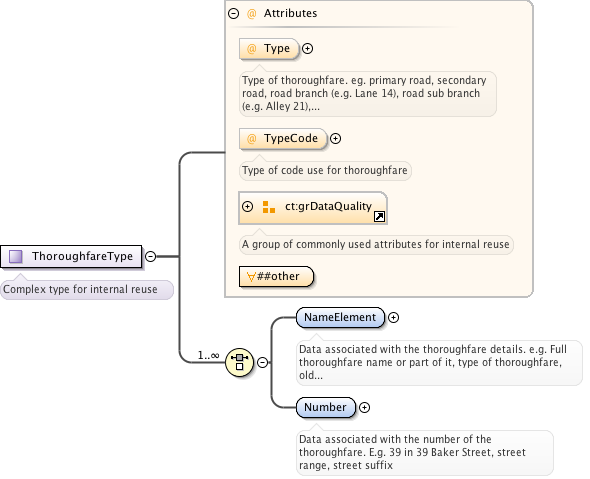Collapse the sequence compositor children
Image resolution: width=590 pixels, height=479 pixels.
263,362
